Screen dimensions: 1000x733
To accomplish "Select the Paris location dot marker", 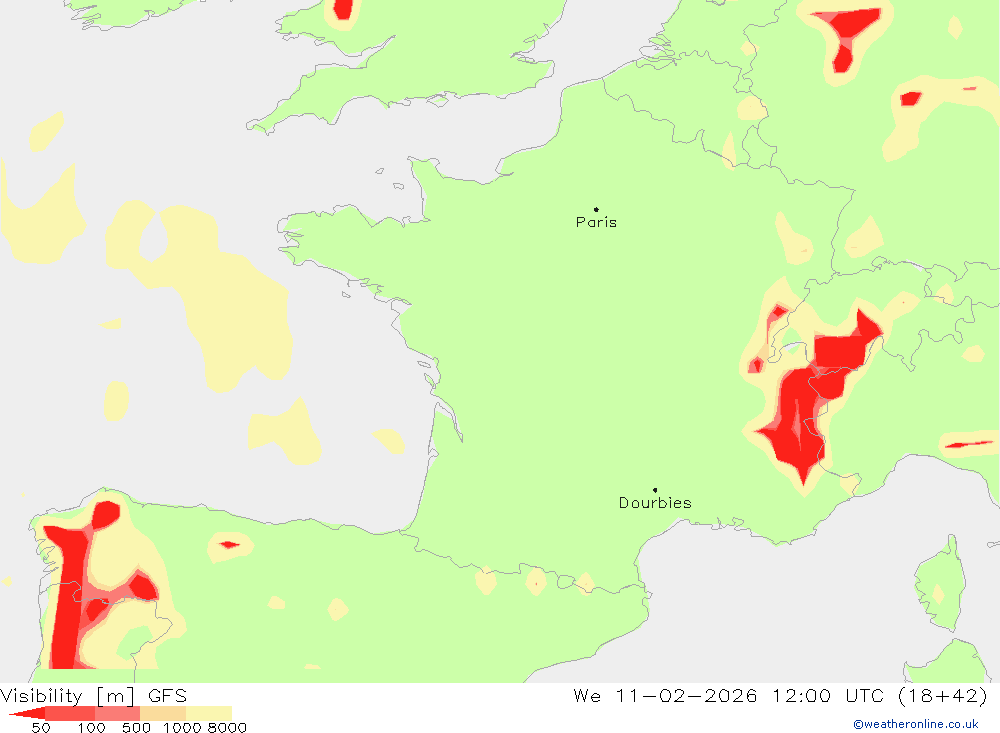I will coord(596,209).
